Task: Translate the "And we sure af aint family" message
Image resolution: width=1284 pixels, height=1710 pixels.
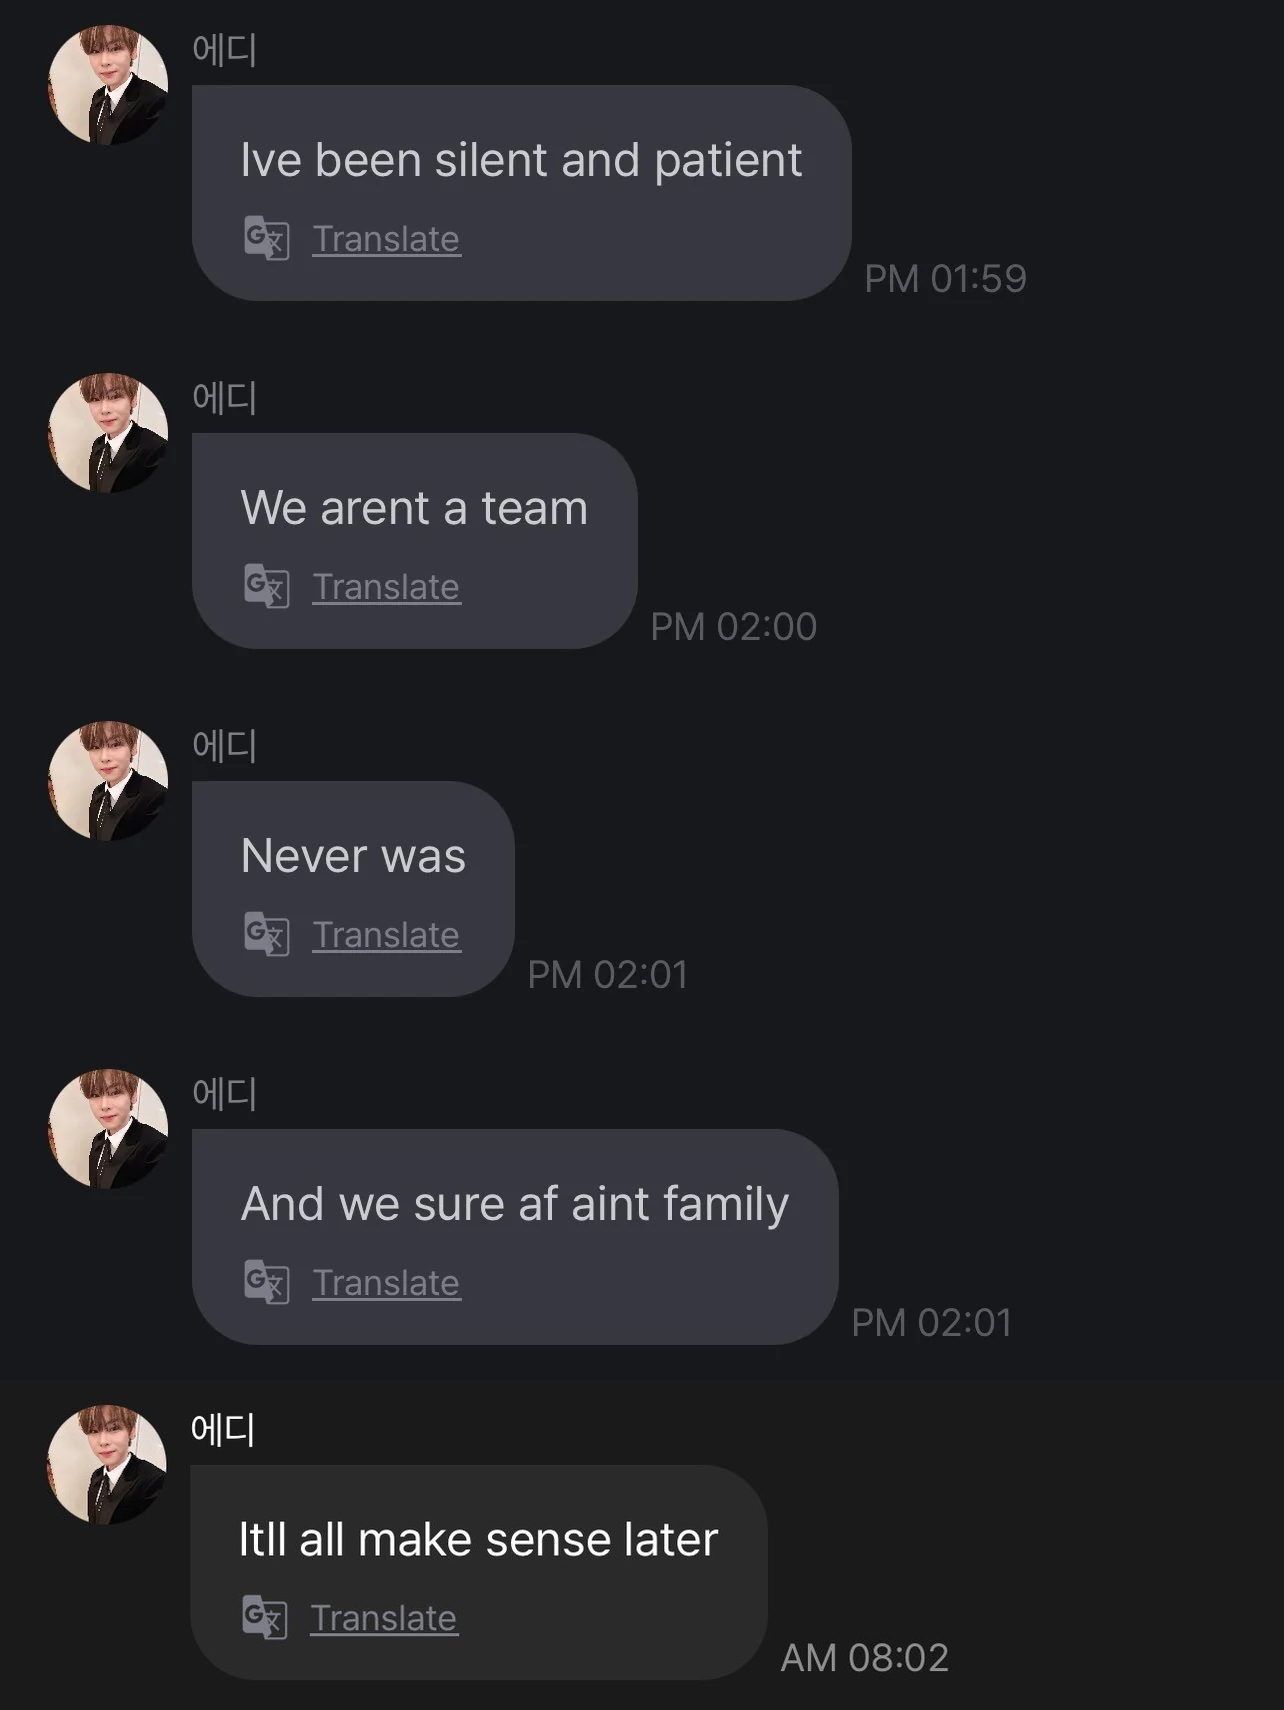Action: (386, 1283)
